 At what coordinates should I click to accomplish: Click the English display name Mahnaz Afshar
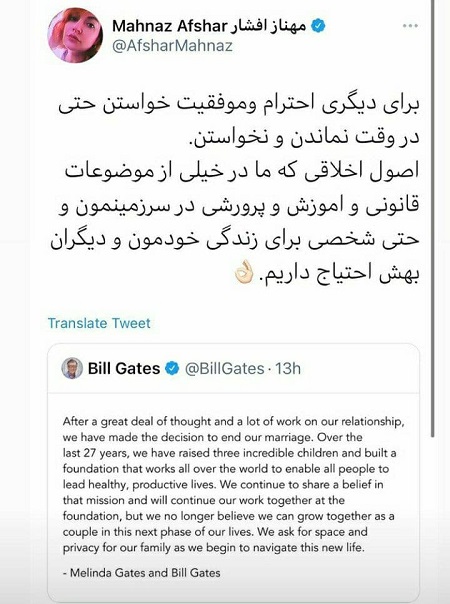170,26
